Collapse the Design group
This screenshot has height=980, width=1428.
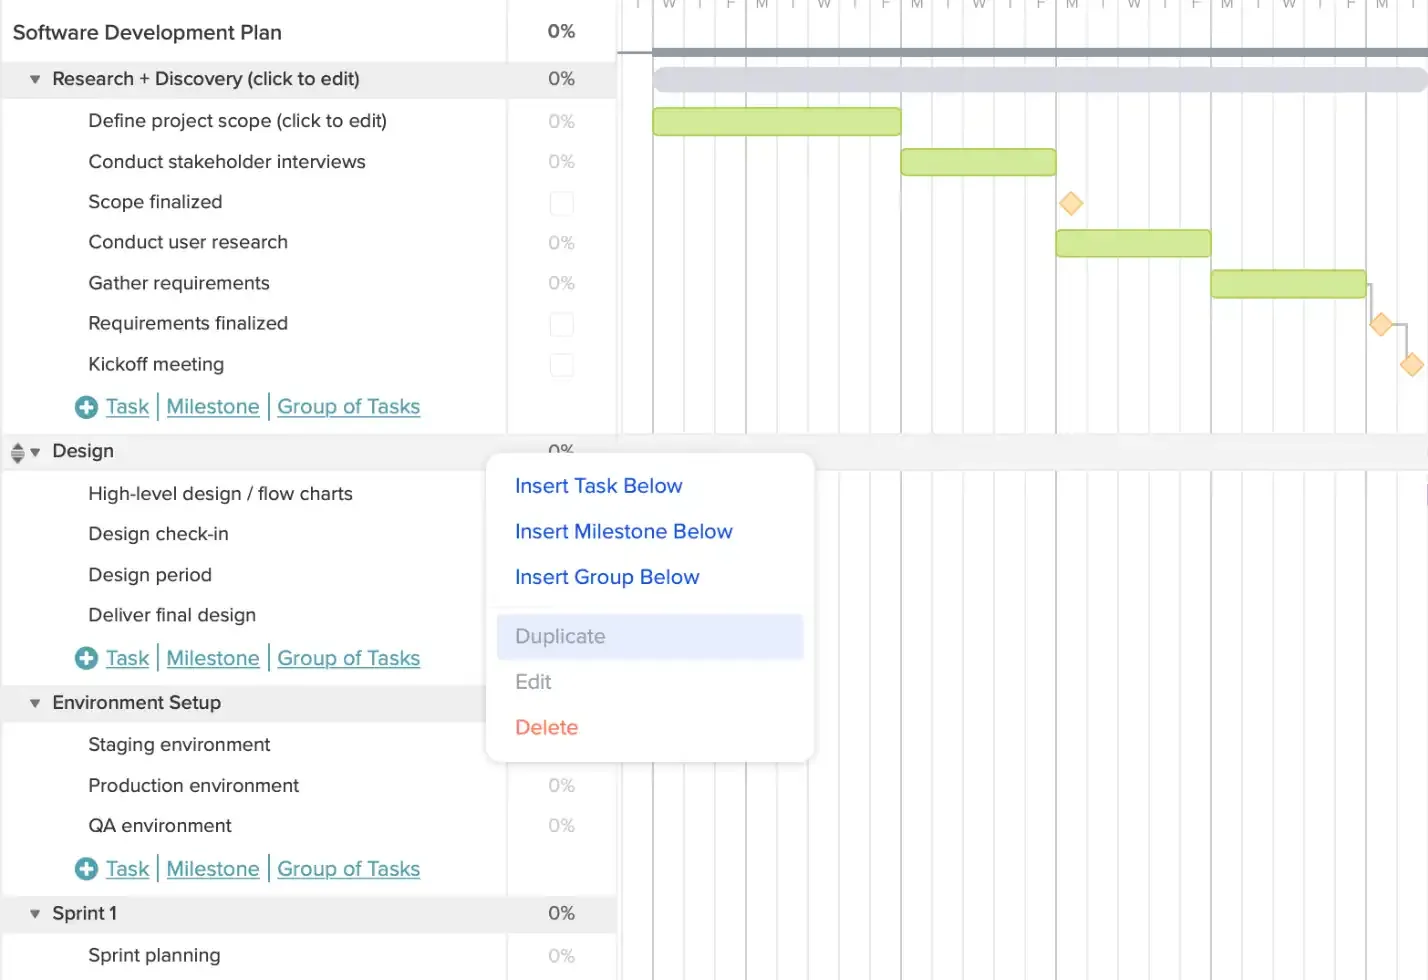pos(35,452)
